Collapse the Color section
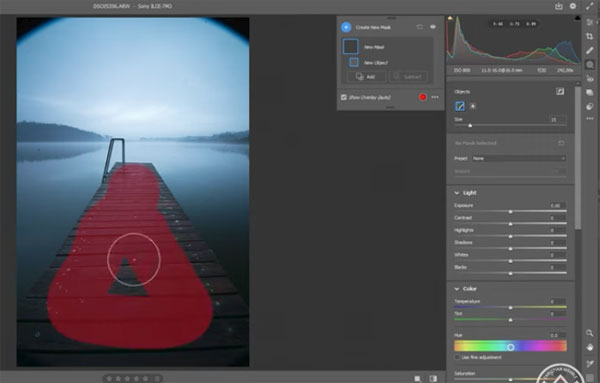Screen dimensions: 600x383 tap(457, 288)
